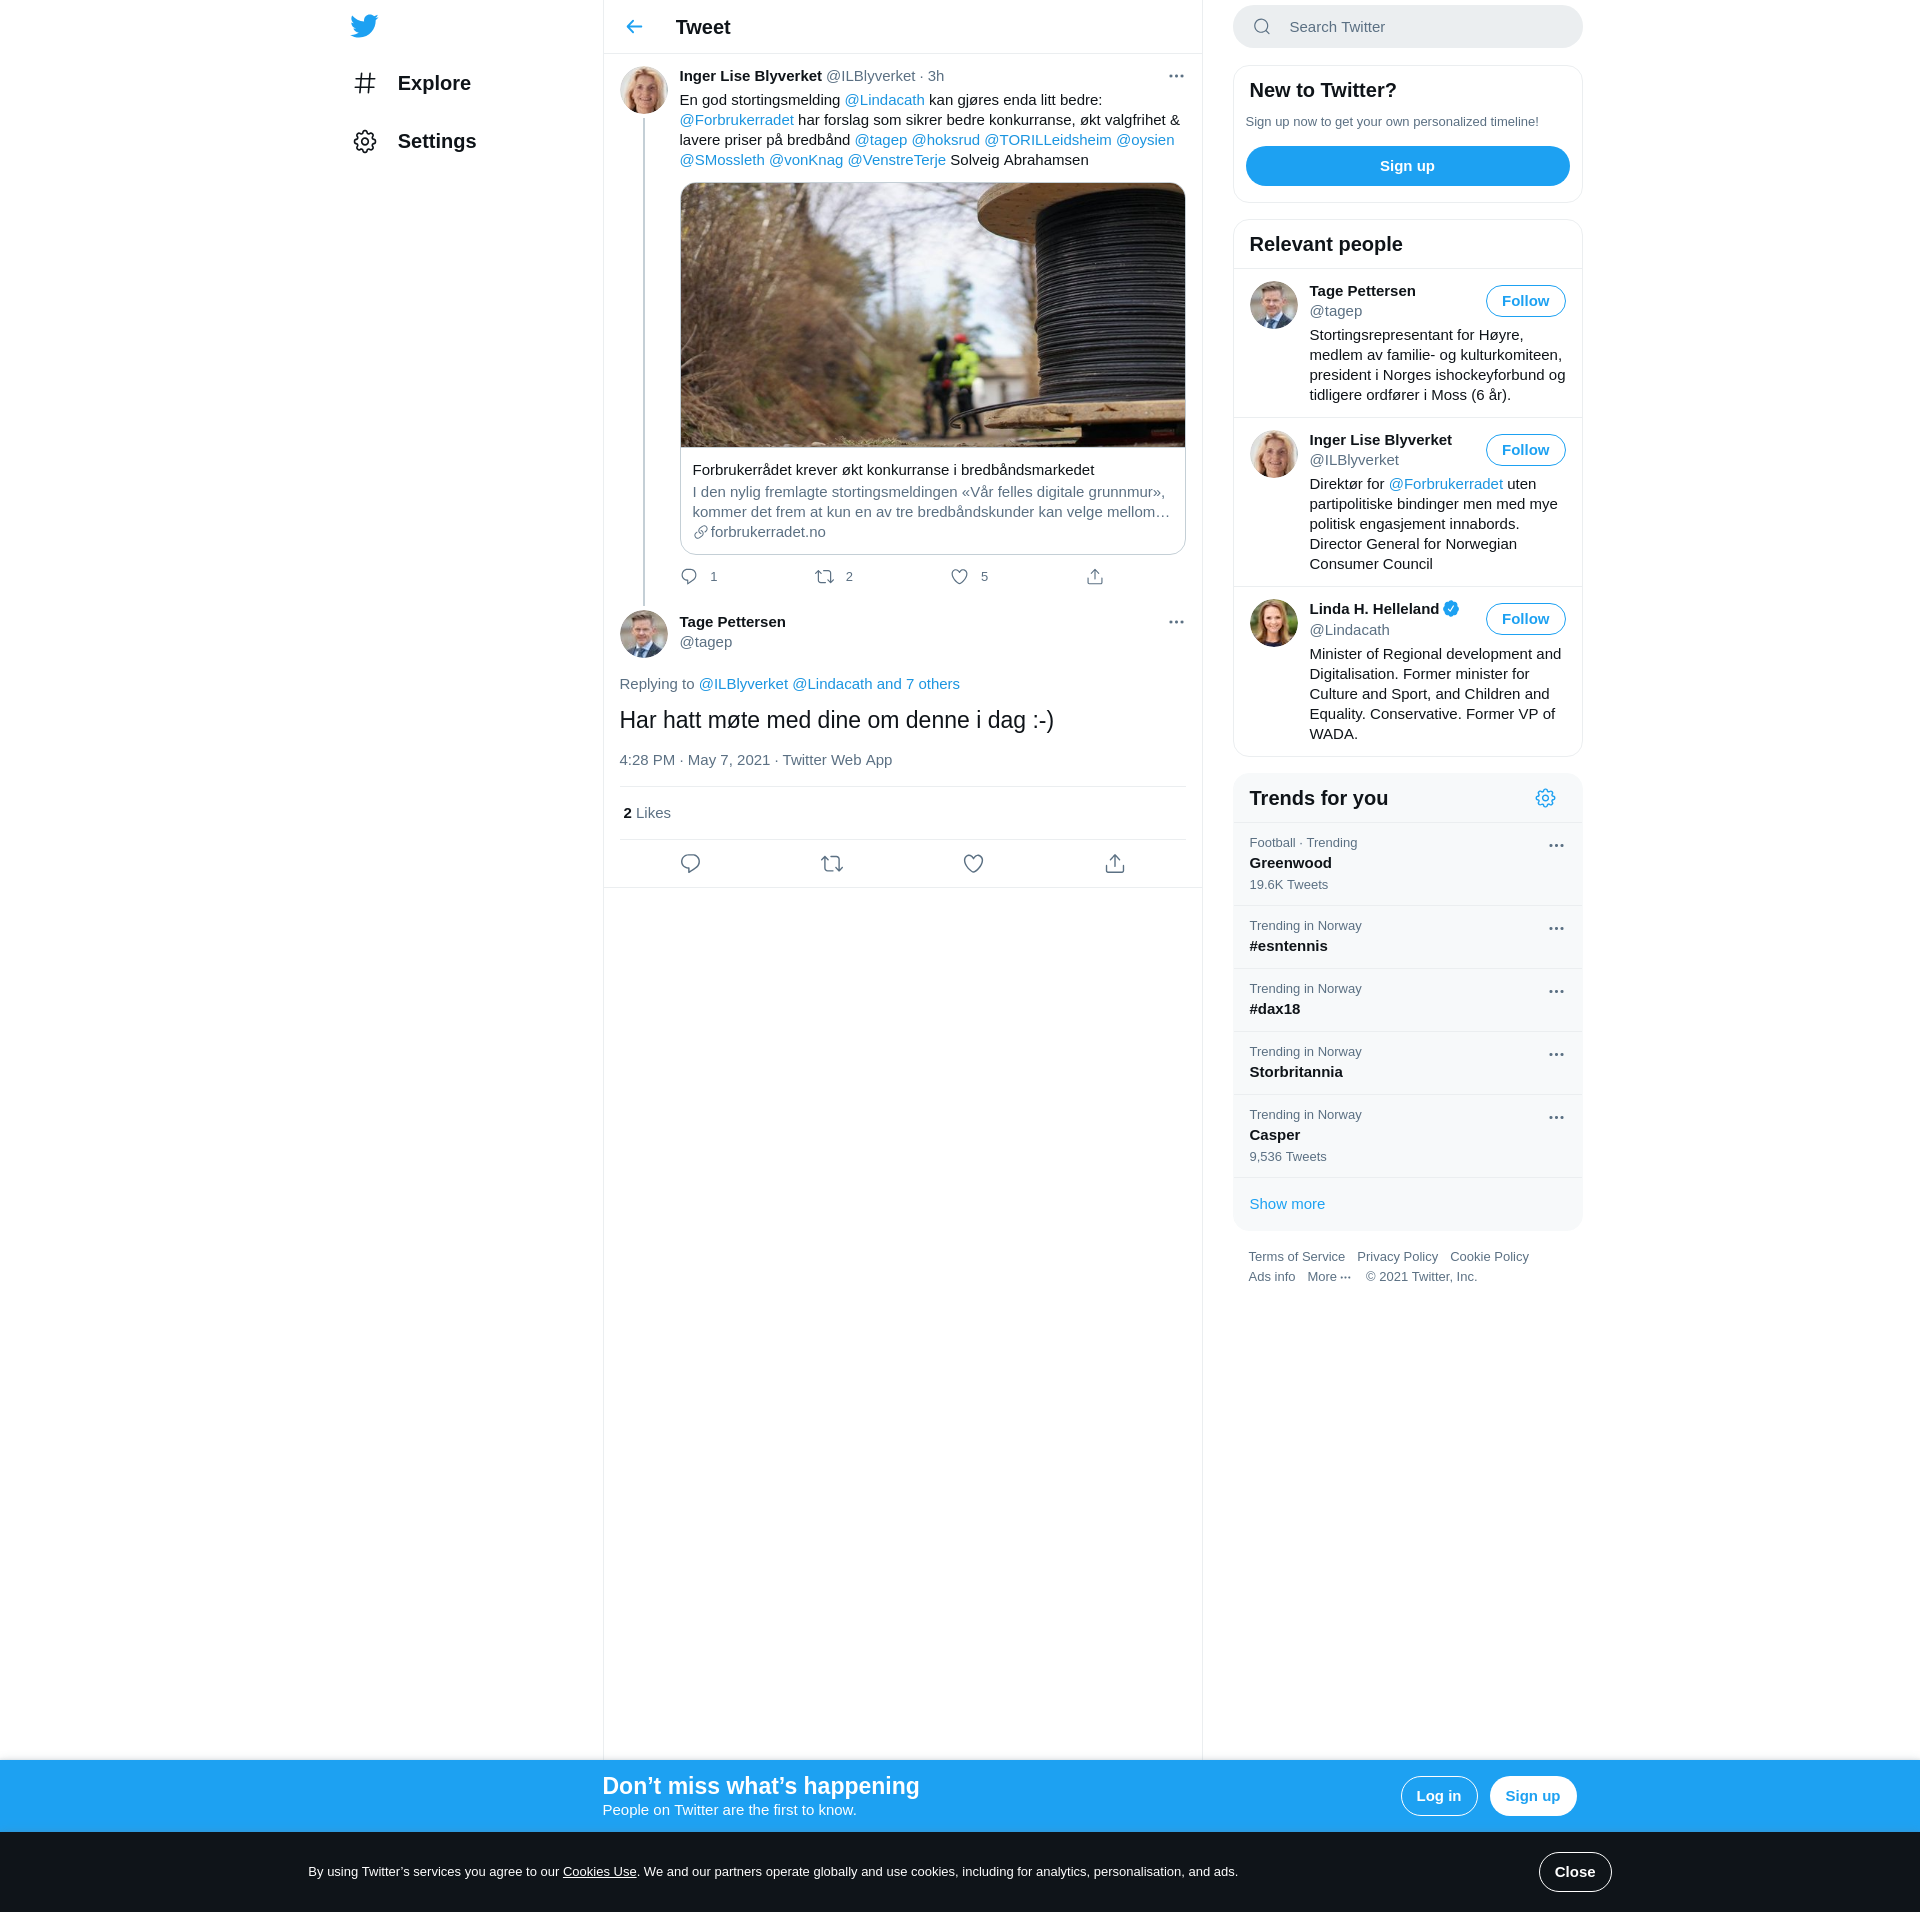Click the search magnifier icon
The width and height of the screenshot is (1920, 1912).
(x=1262, y=27)
